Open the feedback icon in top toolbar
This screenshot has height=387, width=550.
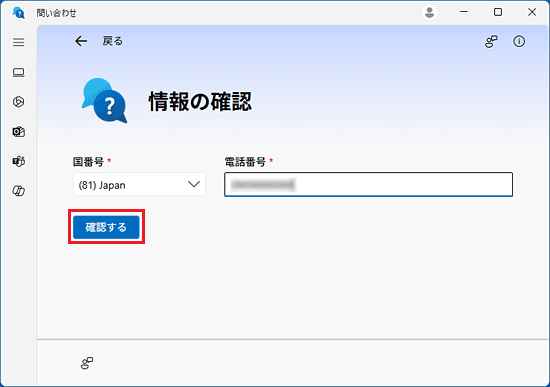pos(491,41)
